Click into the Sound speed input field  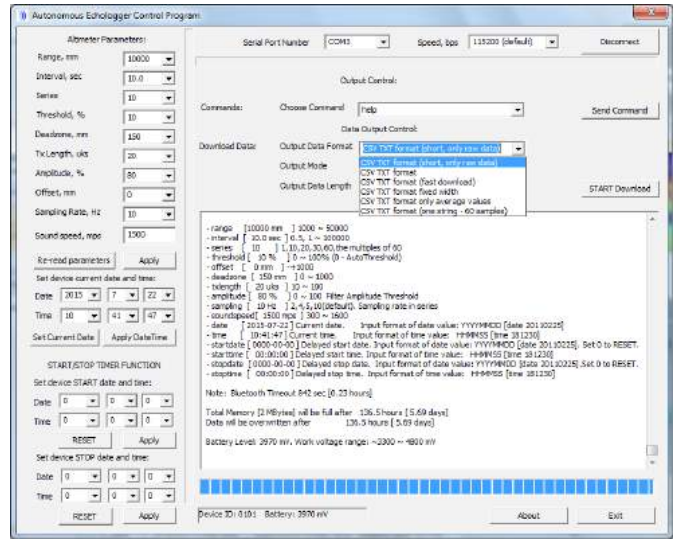pyautogui.click(x=150, y=233)
